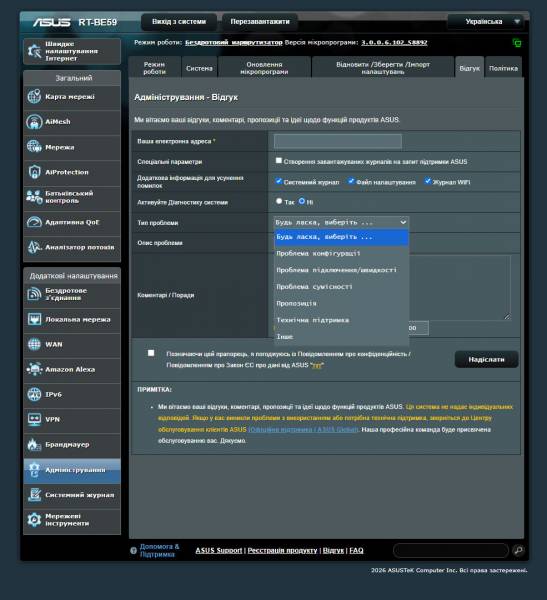This screenshot has width=547, height=600.
Task: Click the AiMesh sidebar icon
Action: pos(34,122)
